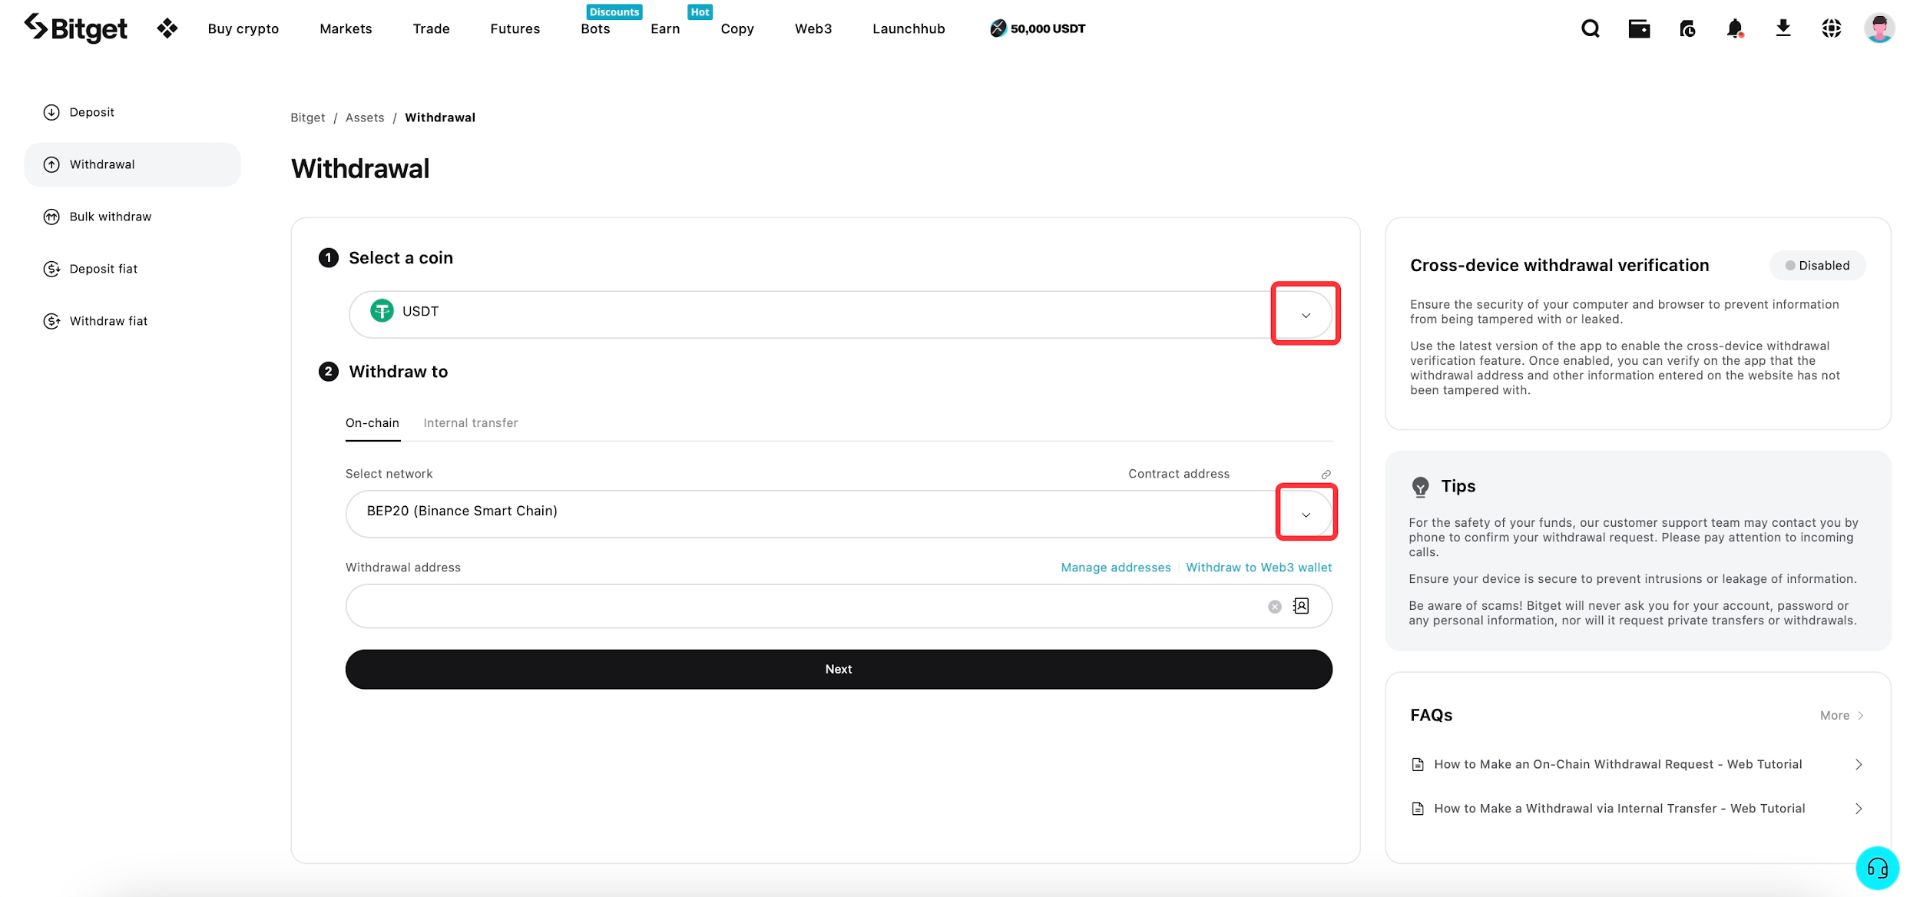This screenshot has width=1920, height=897.
Task: Click Bitget breadcrumb link
Action: pos(308,118)
